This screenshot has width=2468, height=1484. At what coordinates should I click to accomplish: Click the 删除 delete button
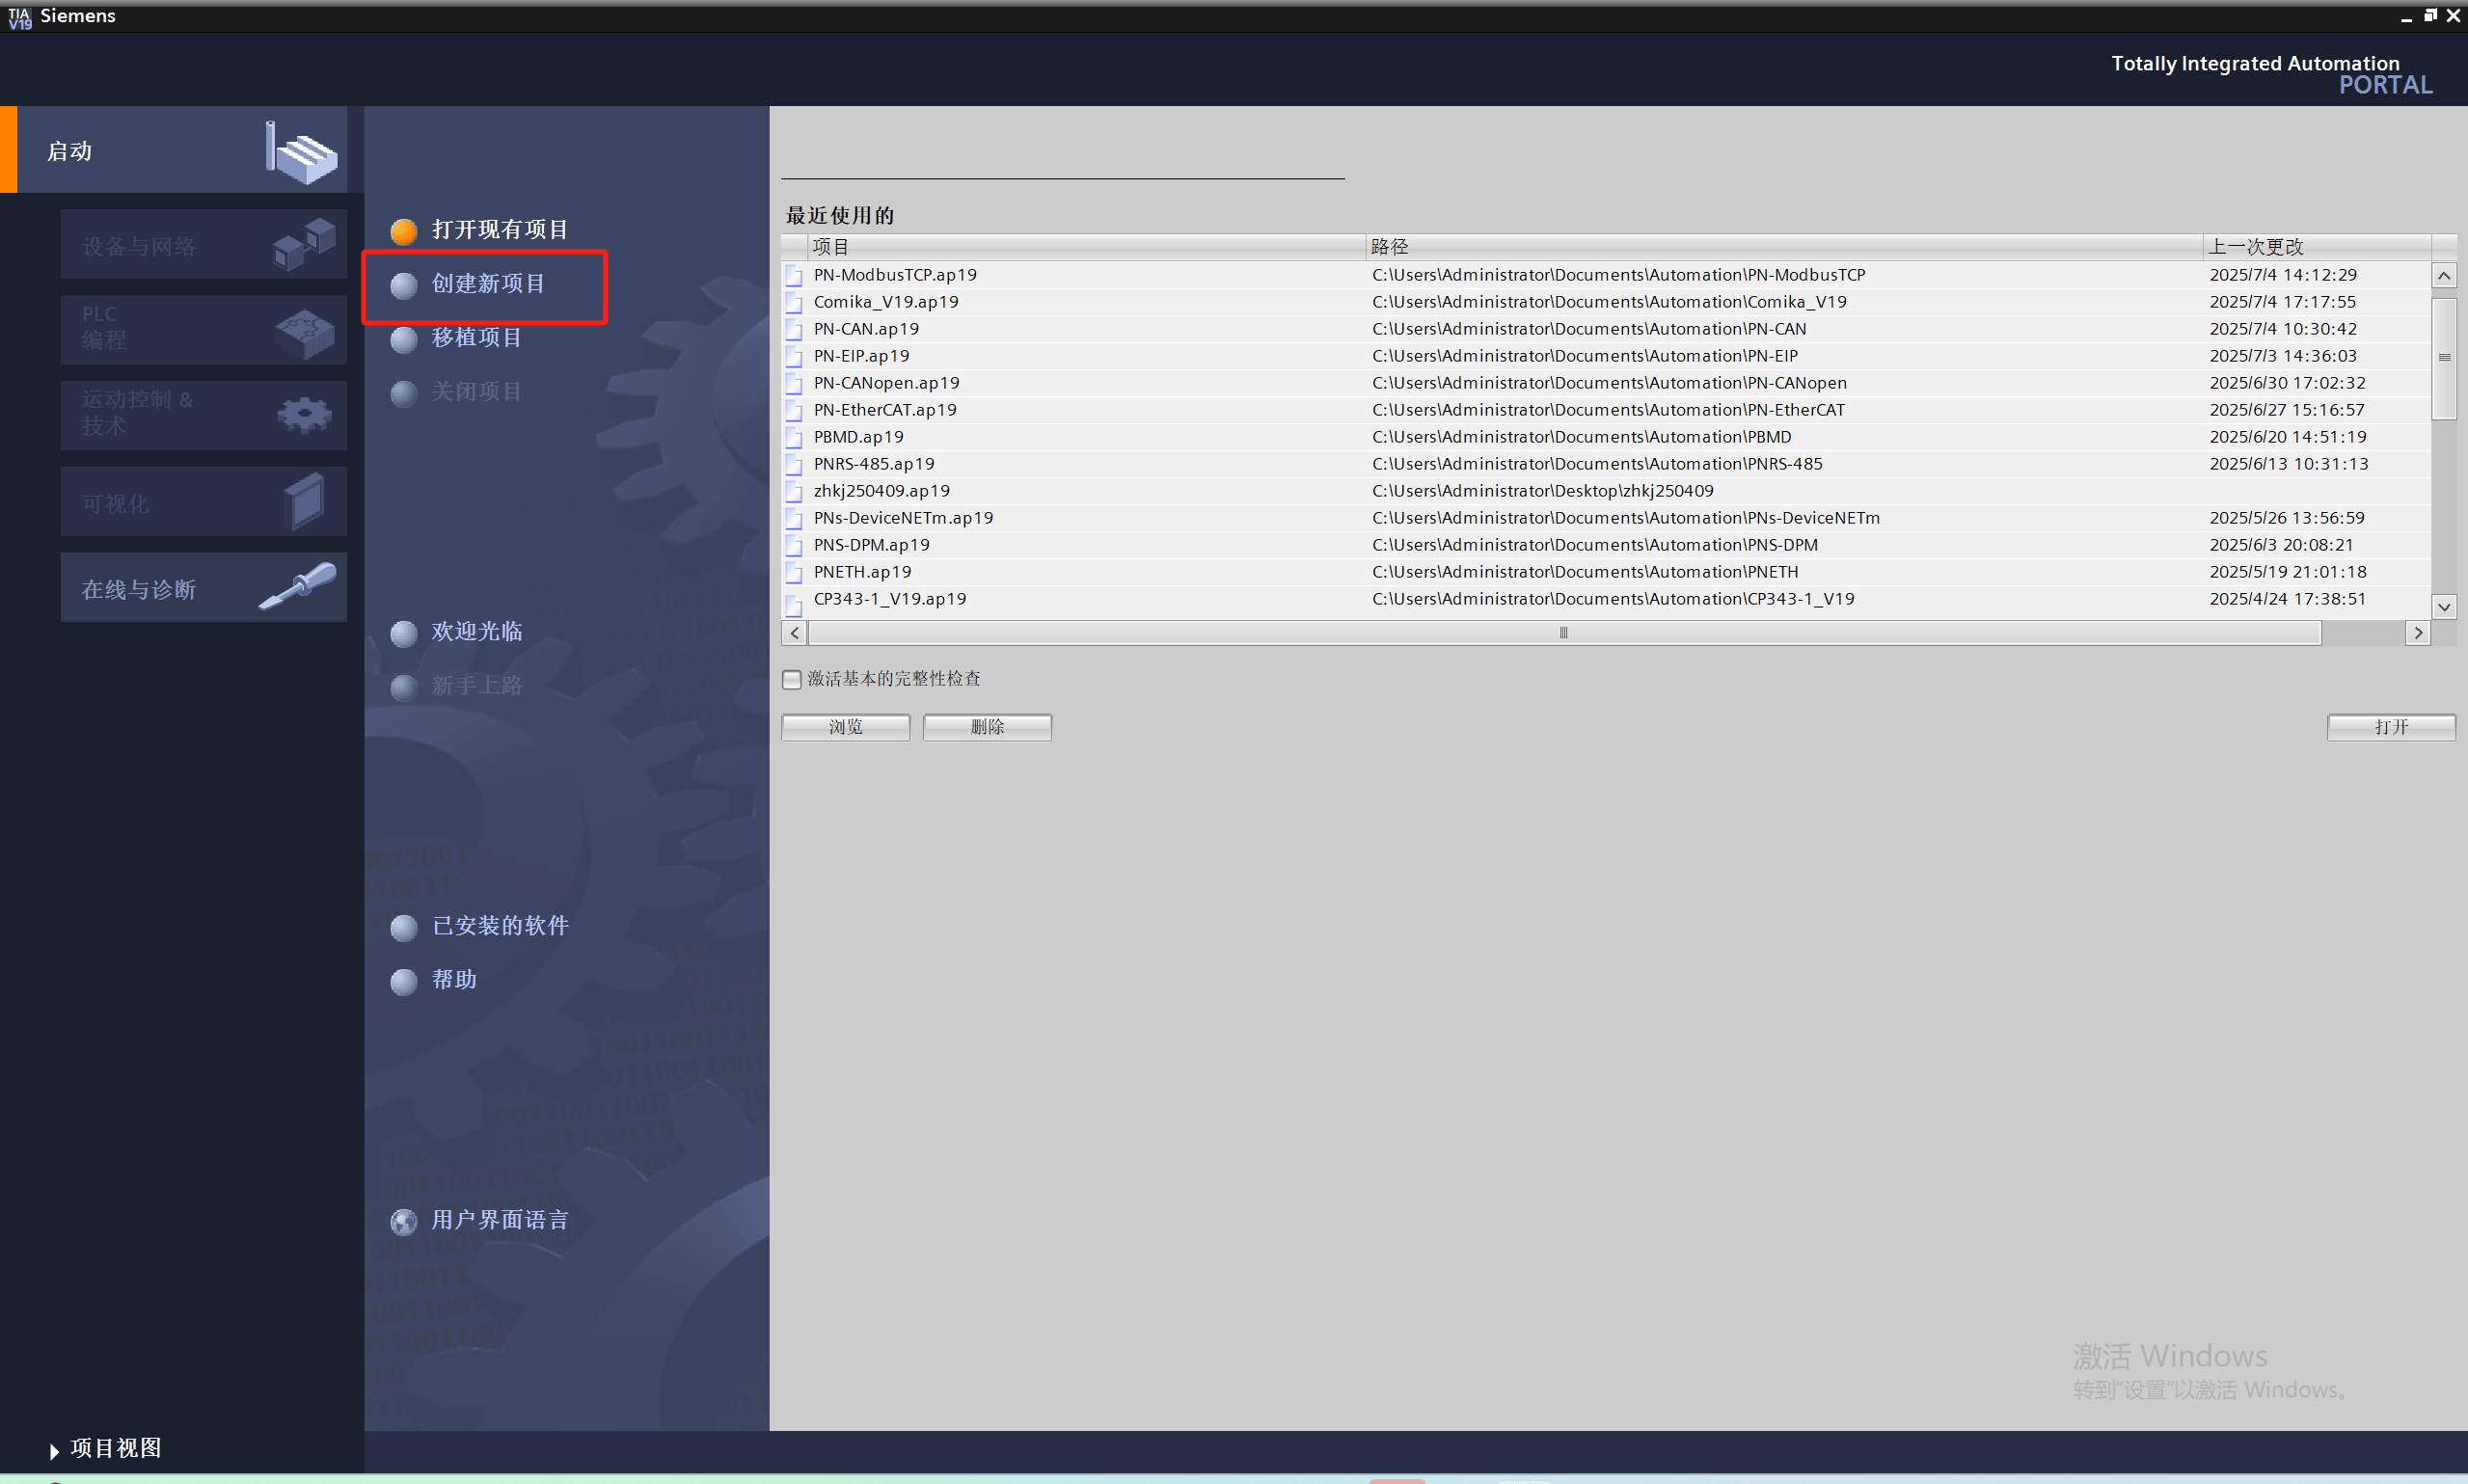[x=987, y=728]
